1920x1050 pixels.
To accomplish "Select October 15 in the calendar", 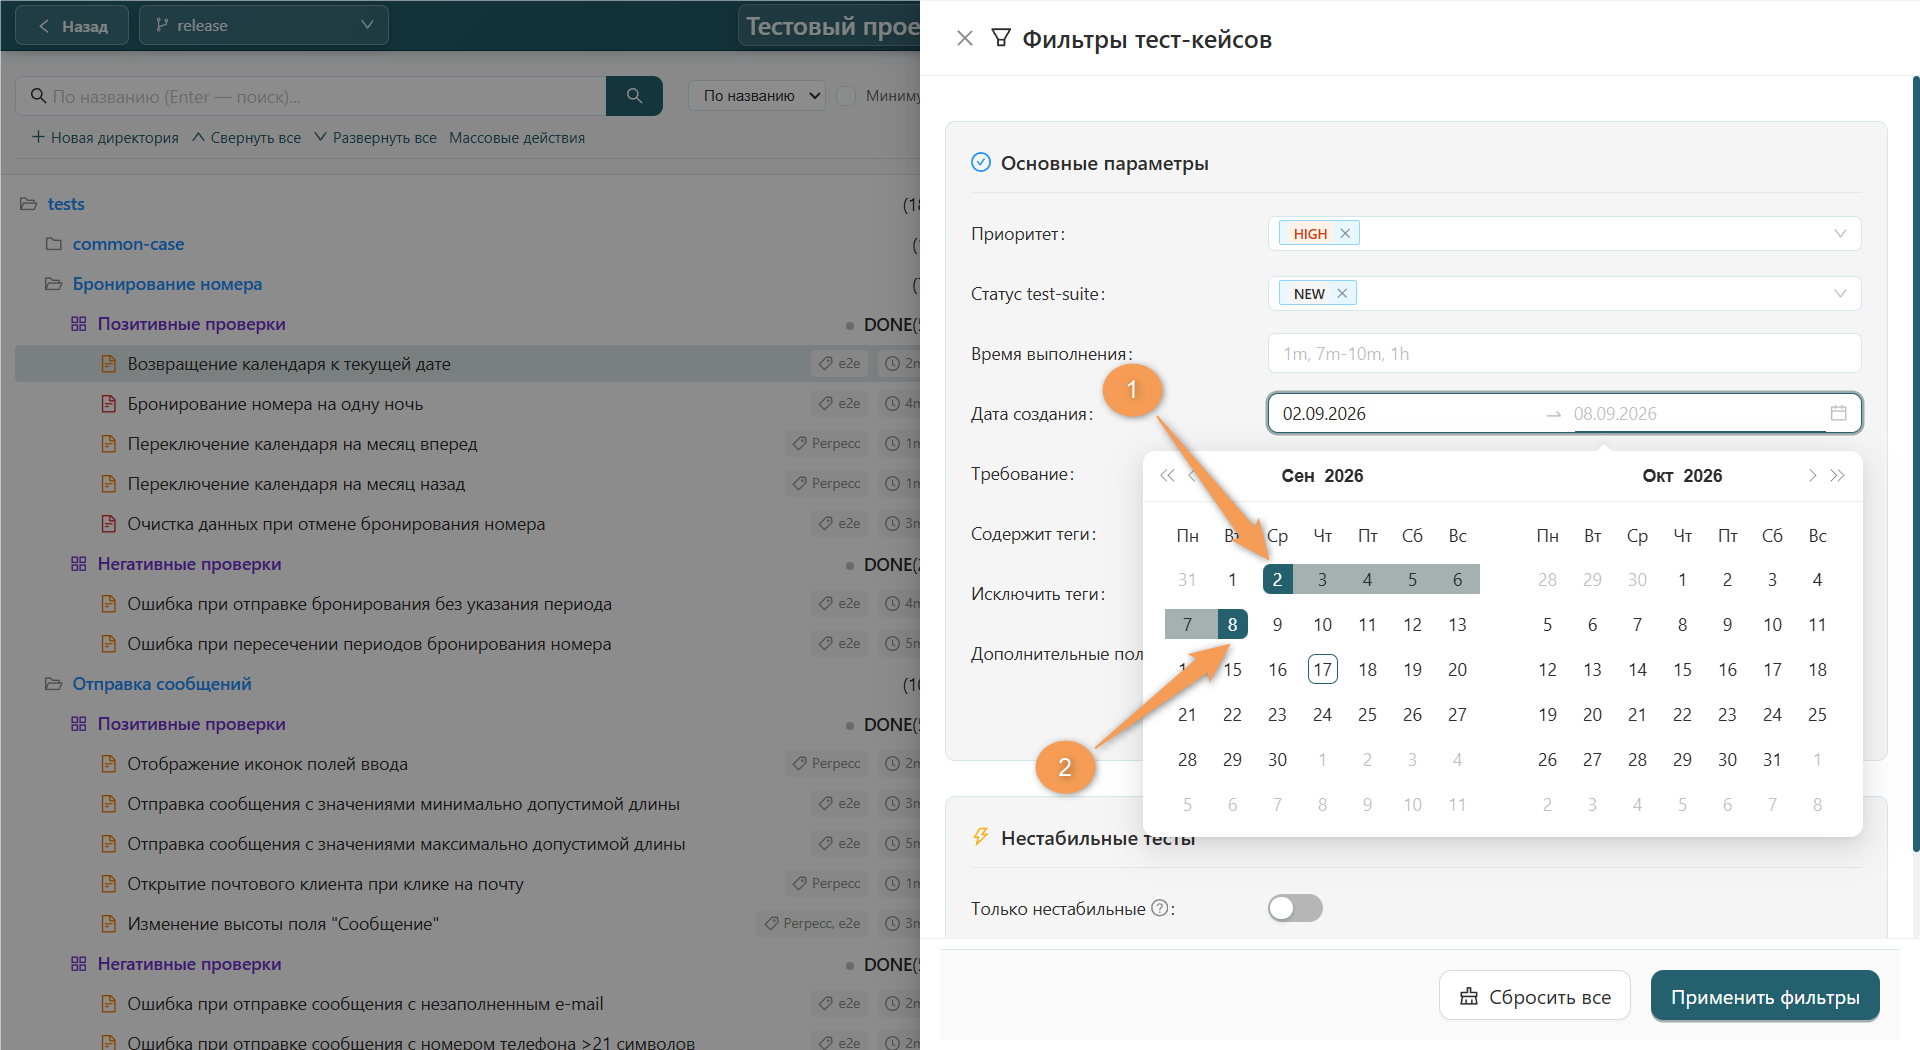I will coord(1682,669).
